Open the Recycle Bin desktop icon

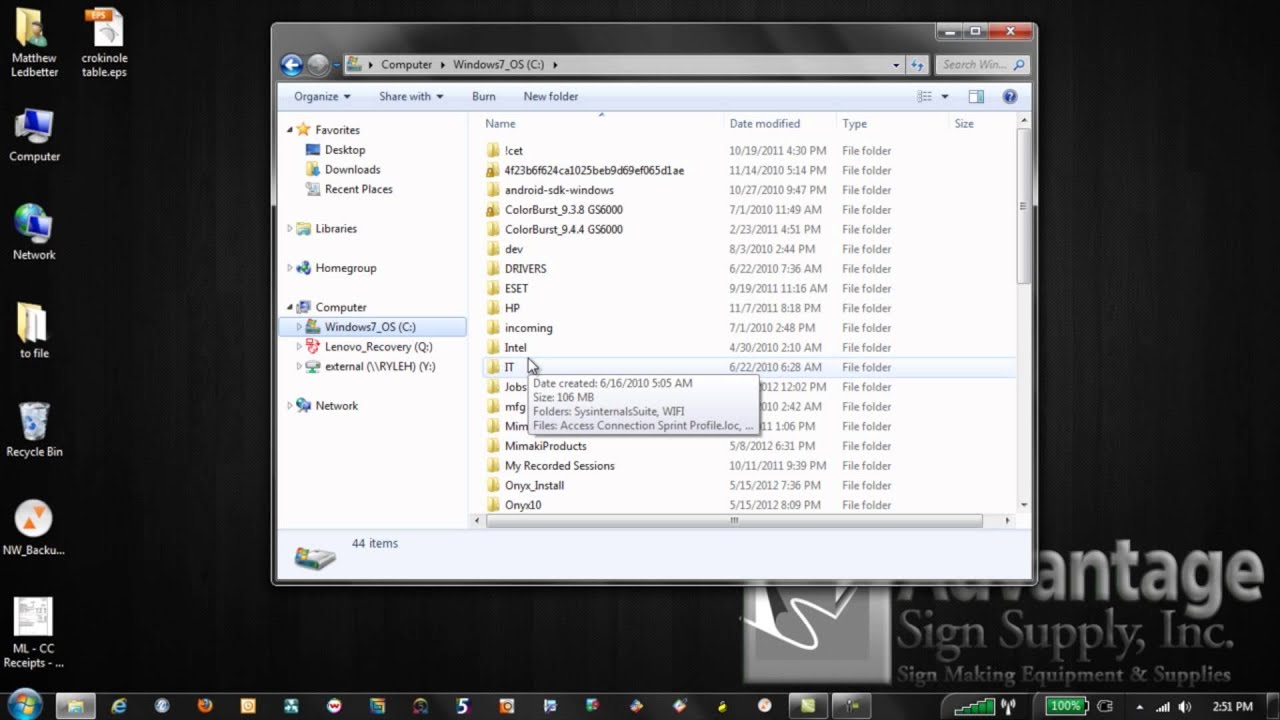pos(34,430)
